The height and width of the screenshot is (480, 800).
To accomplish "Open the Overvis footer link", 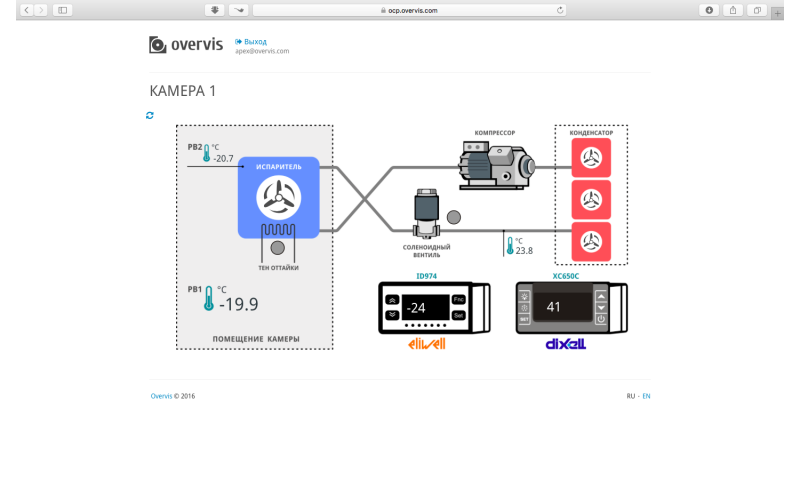I will click(x=161, y=396).
